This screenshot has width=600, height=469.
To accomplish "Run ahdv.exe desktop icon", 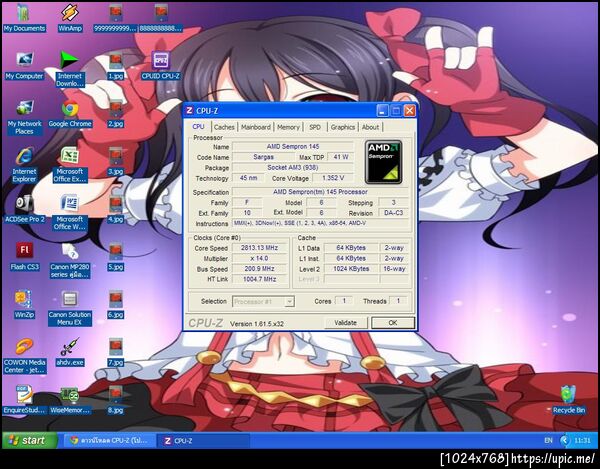I will (70, 352).
